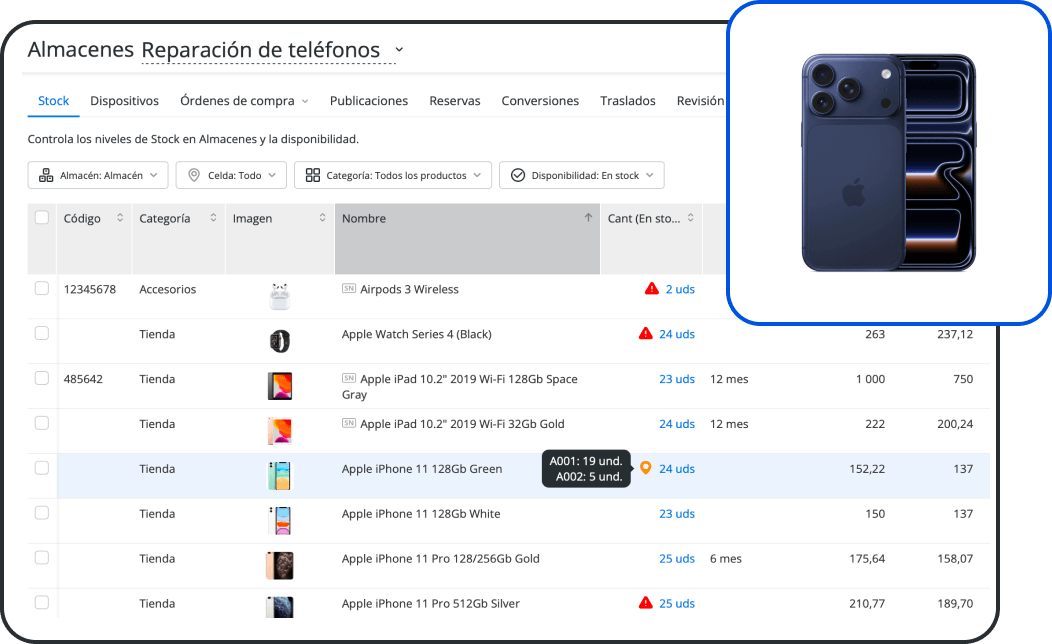Check the iPad 128Gb Space Gray row checkbox
Screen dimensions: 1052x644
click(x=42, y=378)
